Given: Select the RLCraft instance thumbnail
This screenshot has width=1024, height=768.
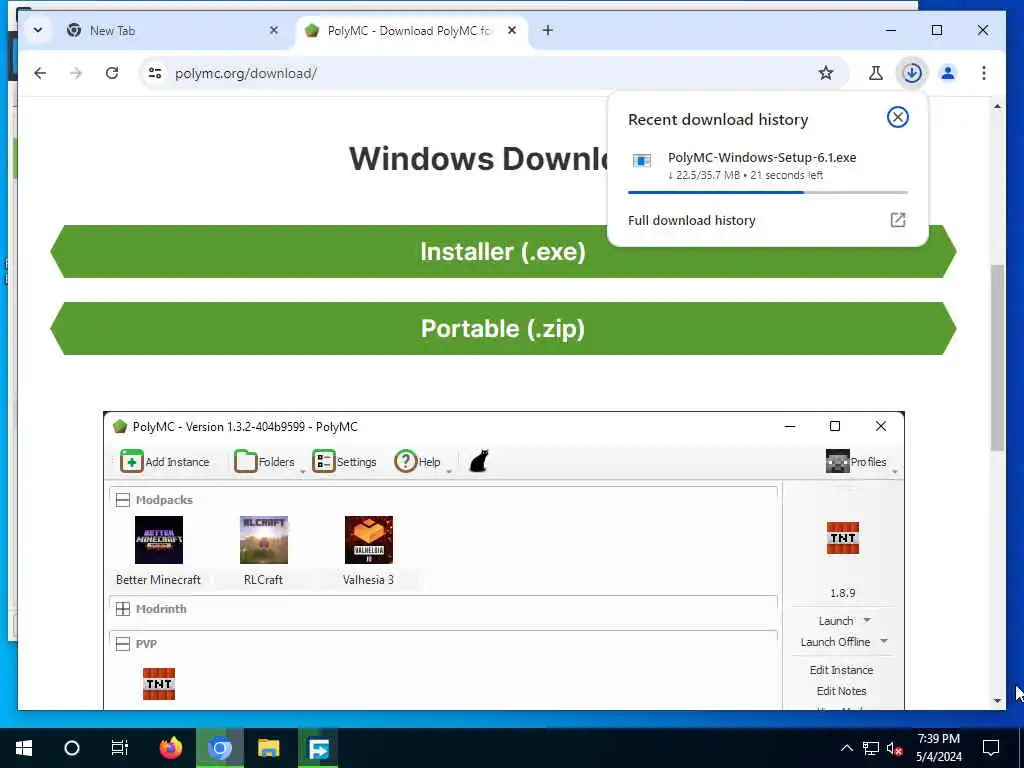Looking at the screenshot, I should click(264, 540).
